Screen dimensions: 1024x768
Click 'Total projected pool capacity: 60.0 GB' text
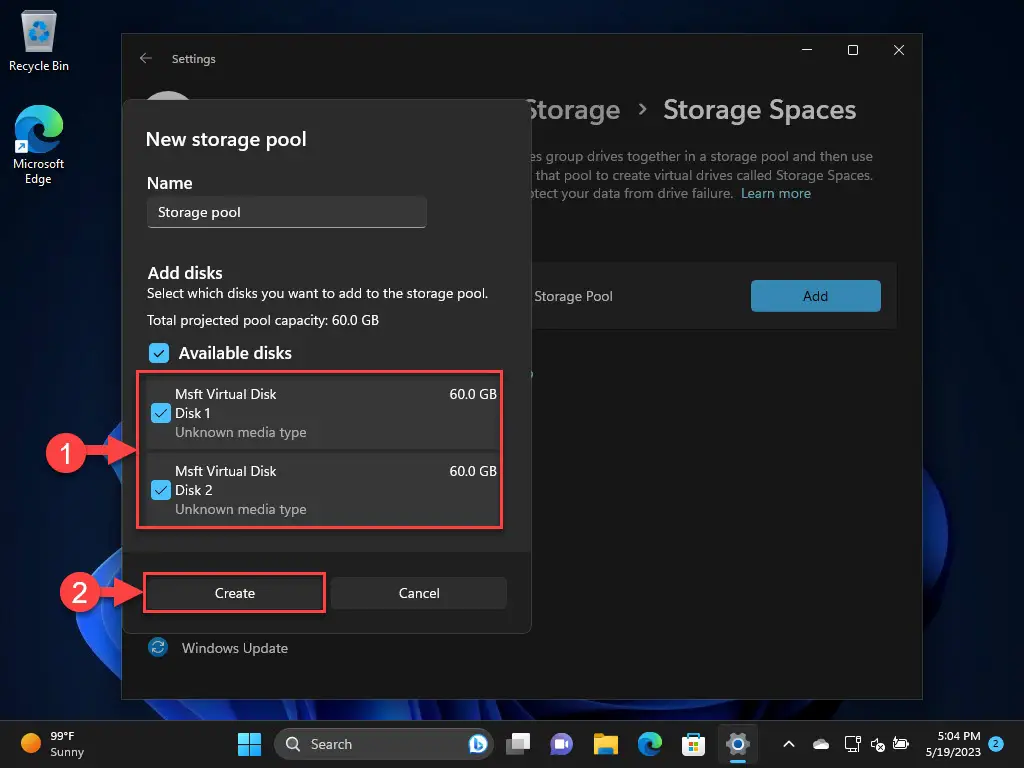(263, 320)
